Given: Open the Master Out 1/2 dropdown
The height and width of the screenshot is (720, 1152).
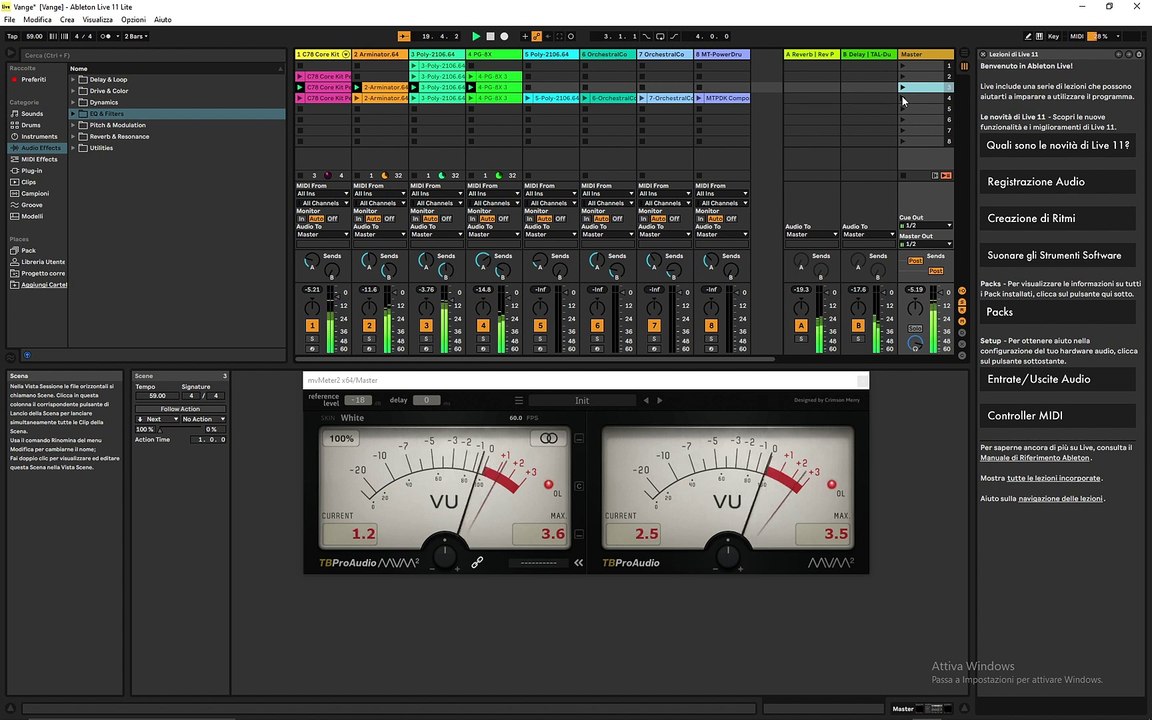Looking at the screenshot, I should 926,244.
